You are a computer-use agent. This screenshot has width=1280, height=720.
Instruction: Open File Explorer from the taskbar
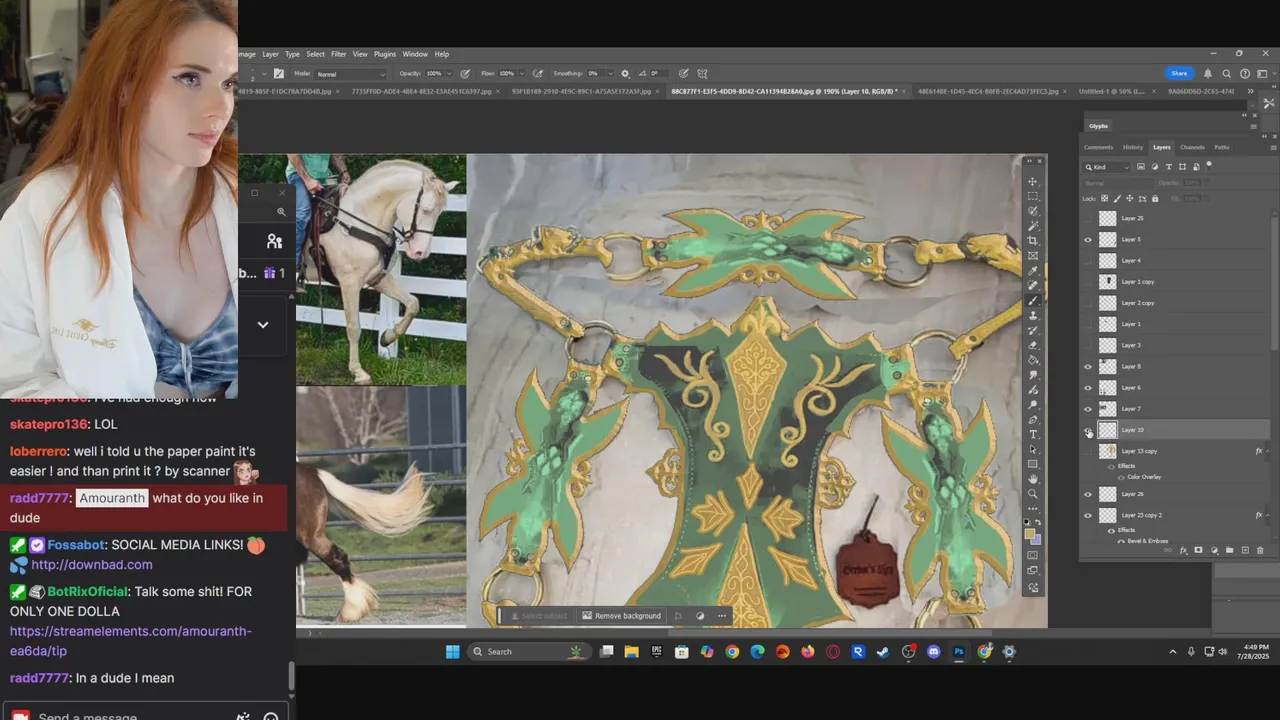(x=631, y=652)
